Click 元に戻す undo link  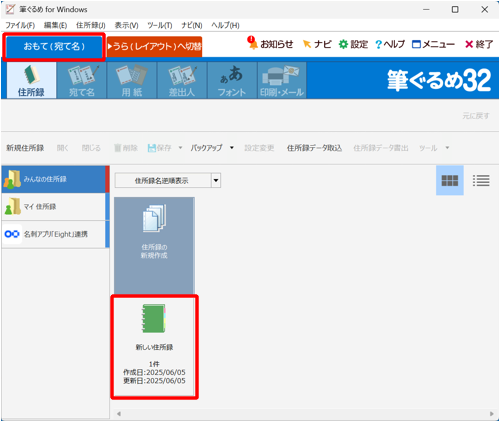(x=476, y=116)
